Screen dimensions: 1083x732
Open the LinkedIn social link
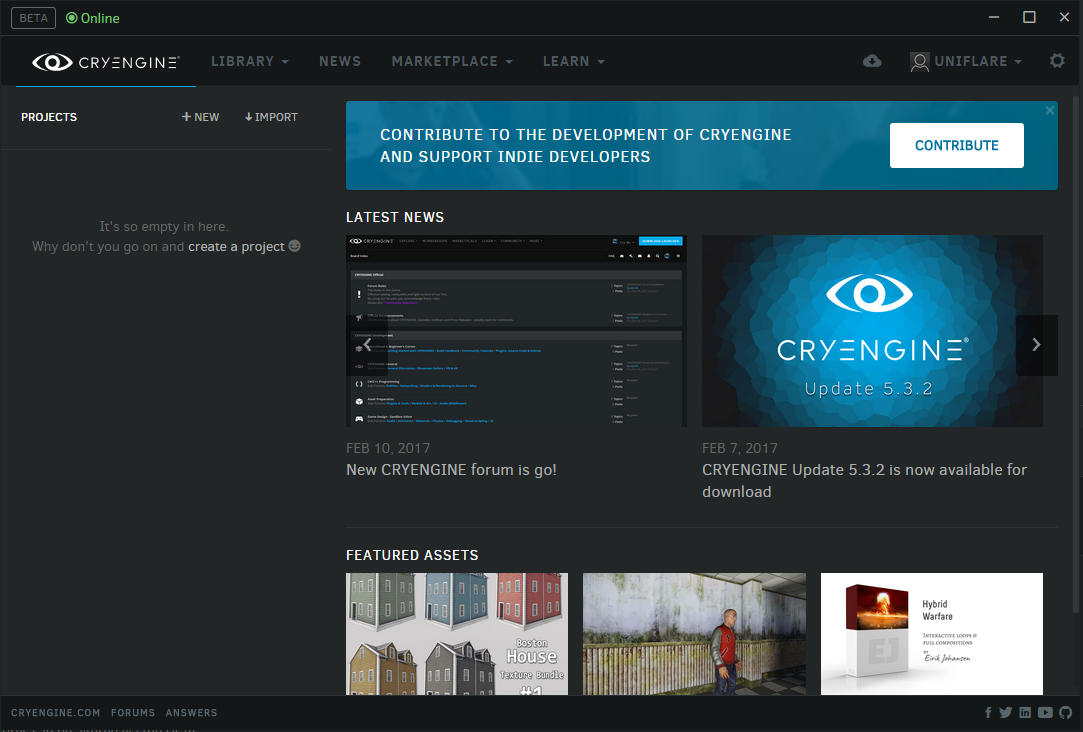(x=1025, y=713)
